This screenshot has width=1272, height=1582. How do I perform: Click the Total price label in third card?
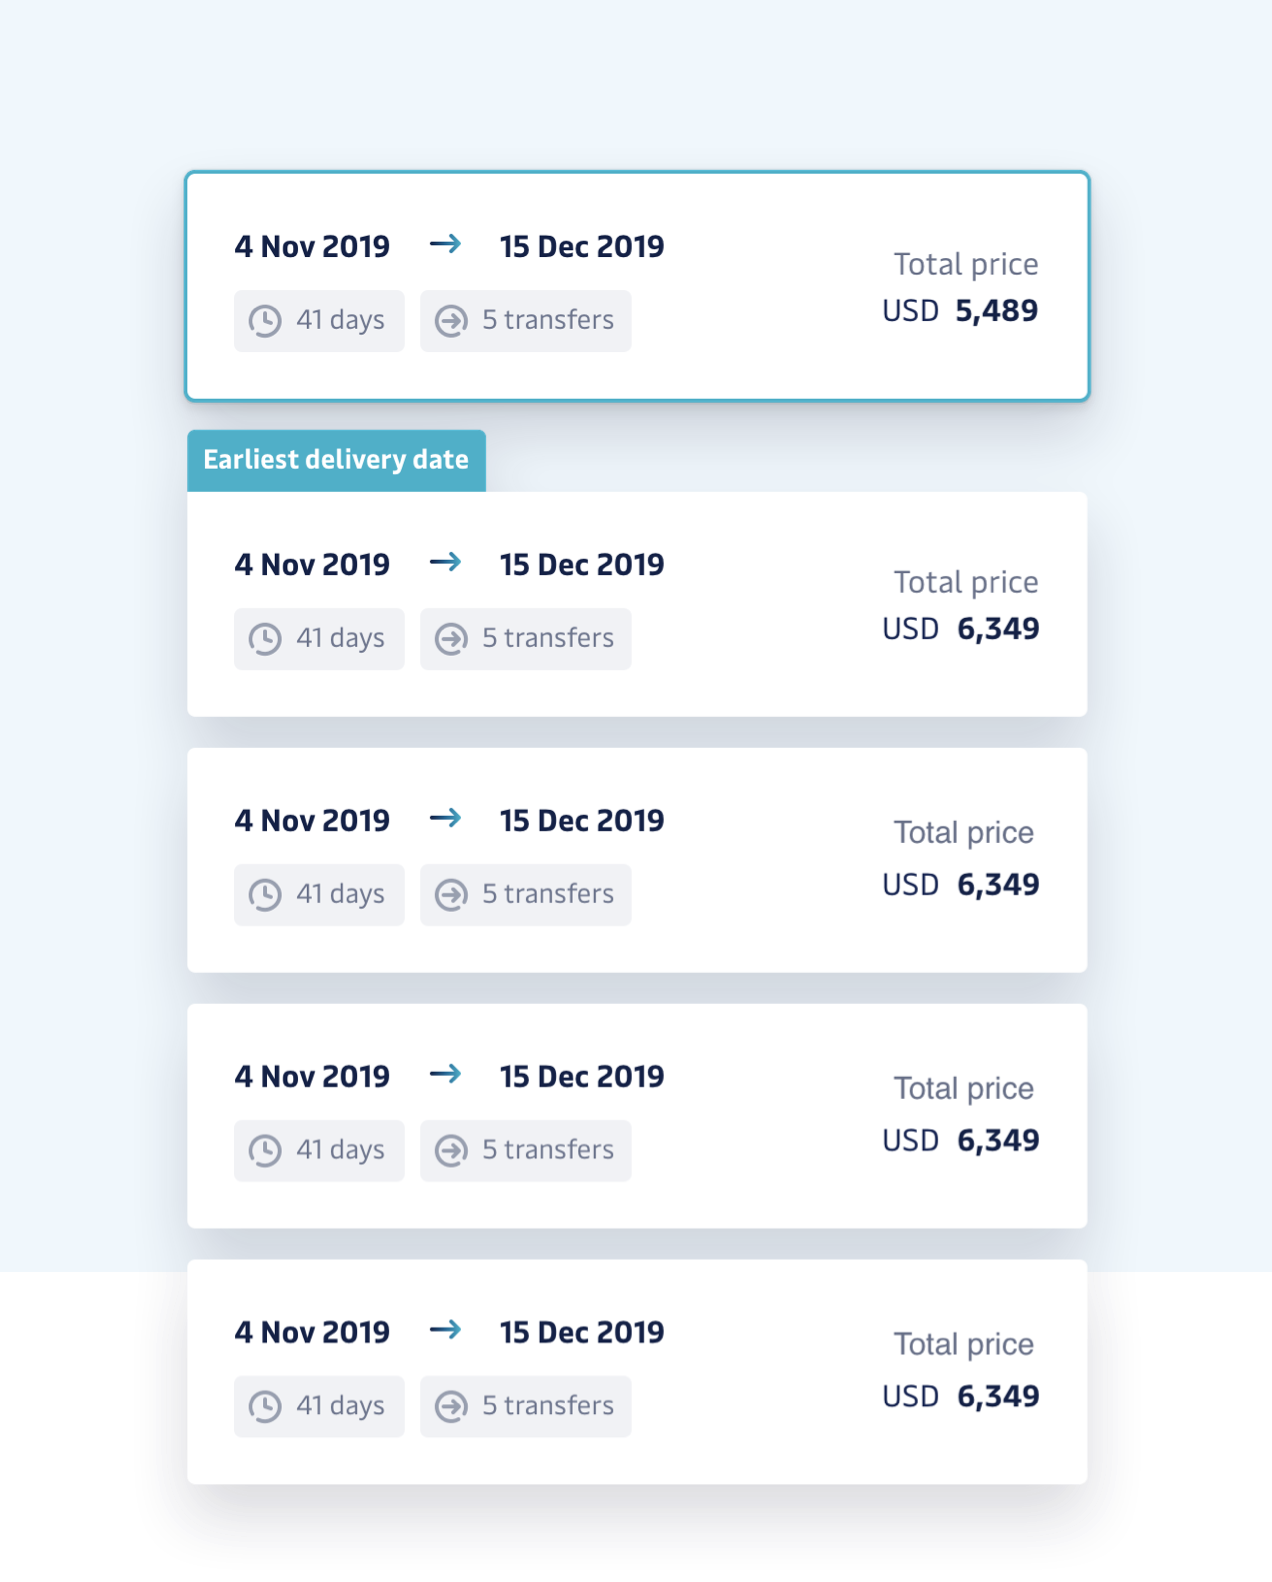point(964,833)
